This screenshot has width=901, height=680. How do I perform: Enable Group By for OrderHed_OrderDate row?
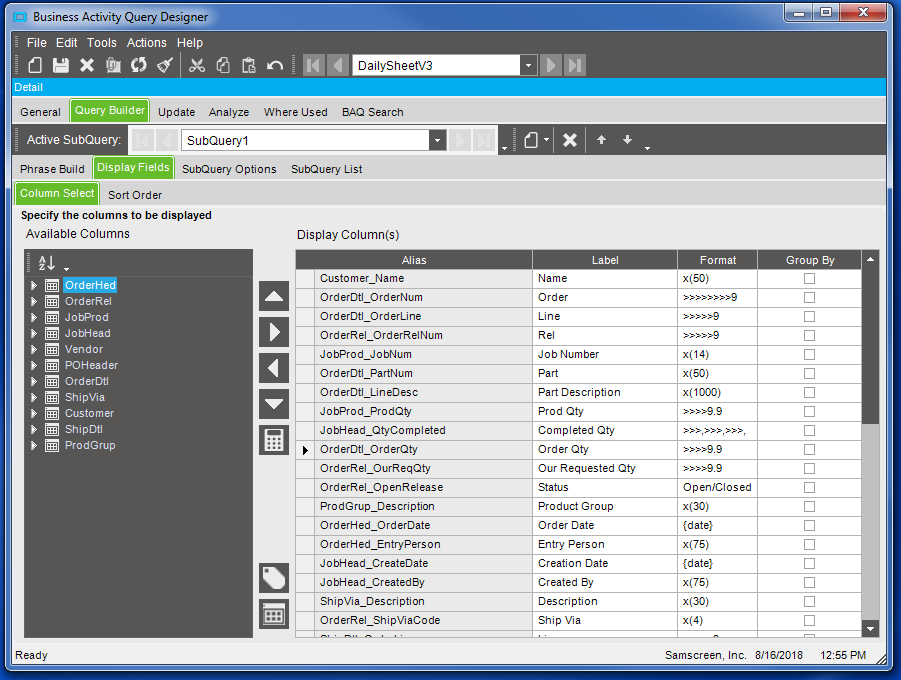coord(809,526)
